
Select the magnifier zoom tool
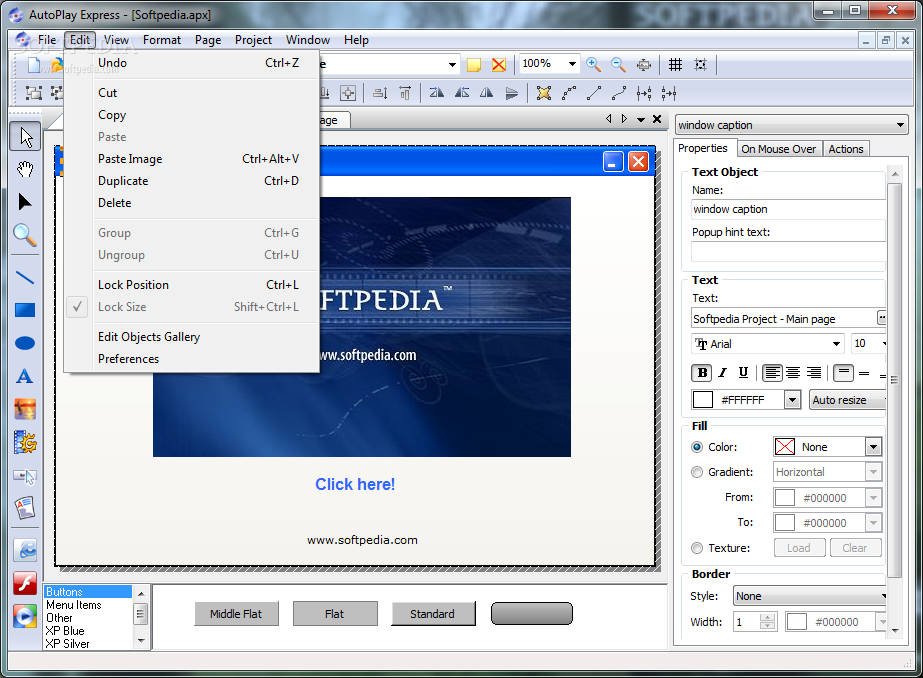click(25, 235)
